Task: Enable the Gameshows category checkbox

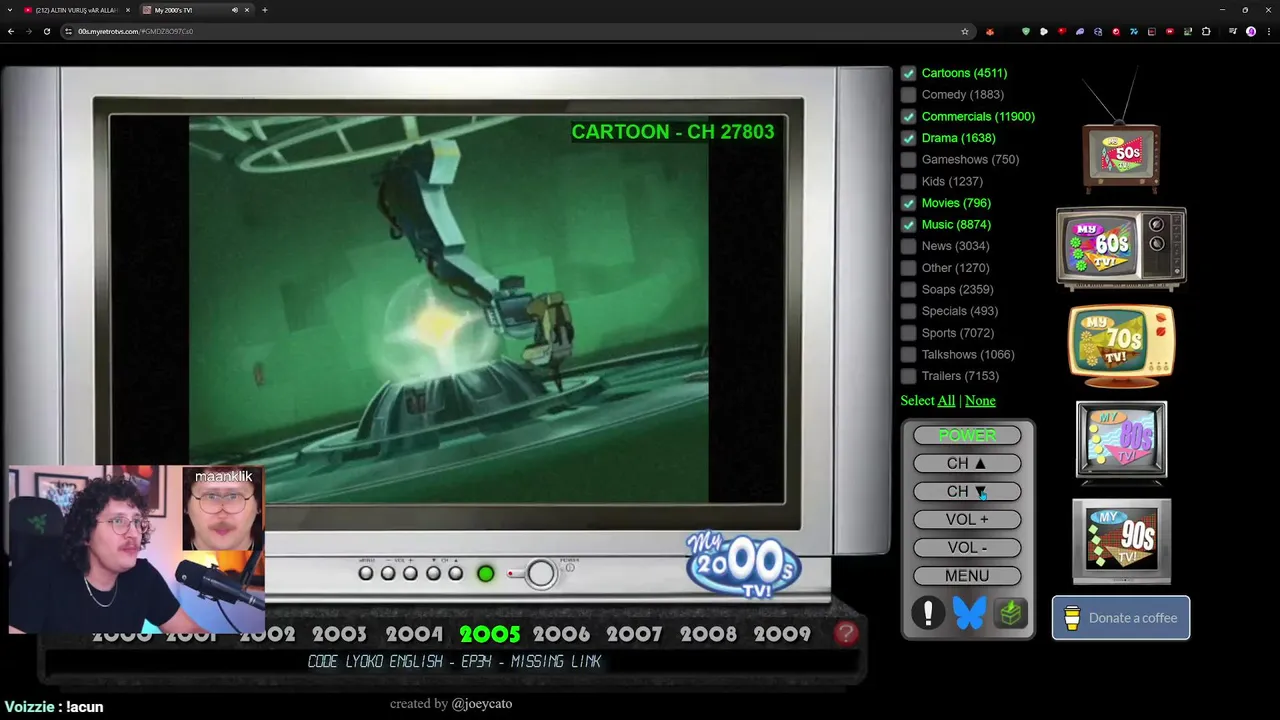Action: (908, 160)
